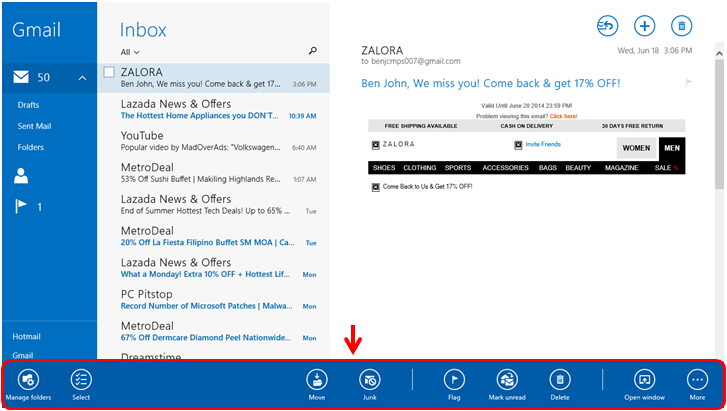Click the 'Click here!' link
Viewport: 727px width, 411px height.
(563, 116)
